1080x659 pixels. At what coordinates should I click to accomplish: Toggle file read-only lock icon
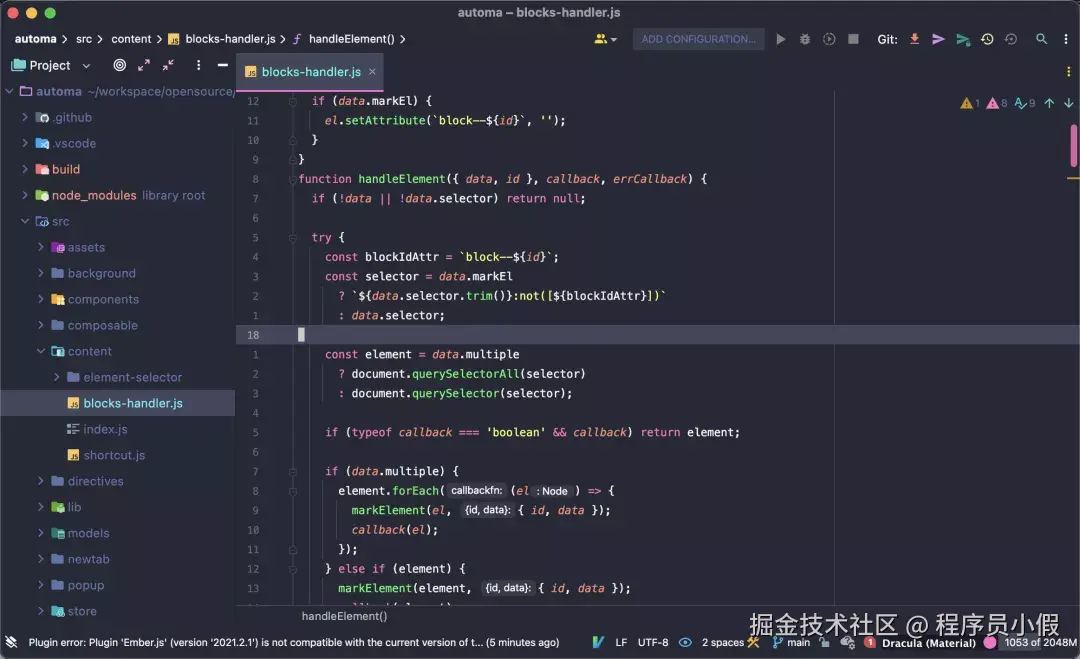pyautogui.click(x=824, y=642)
